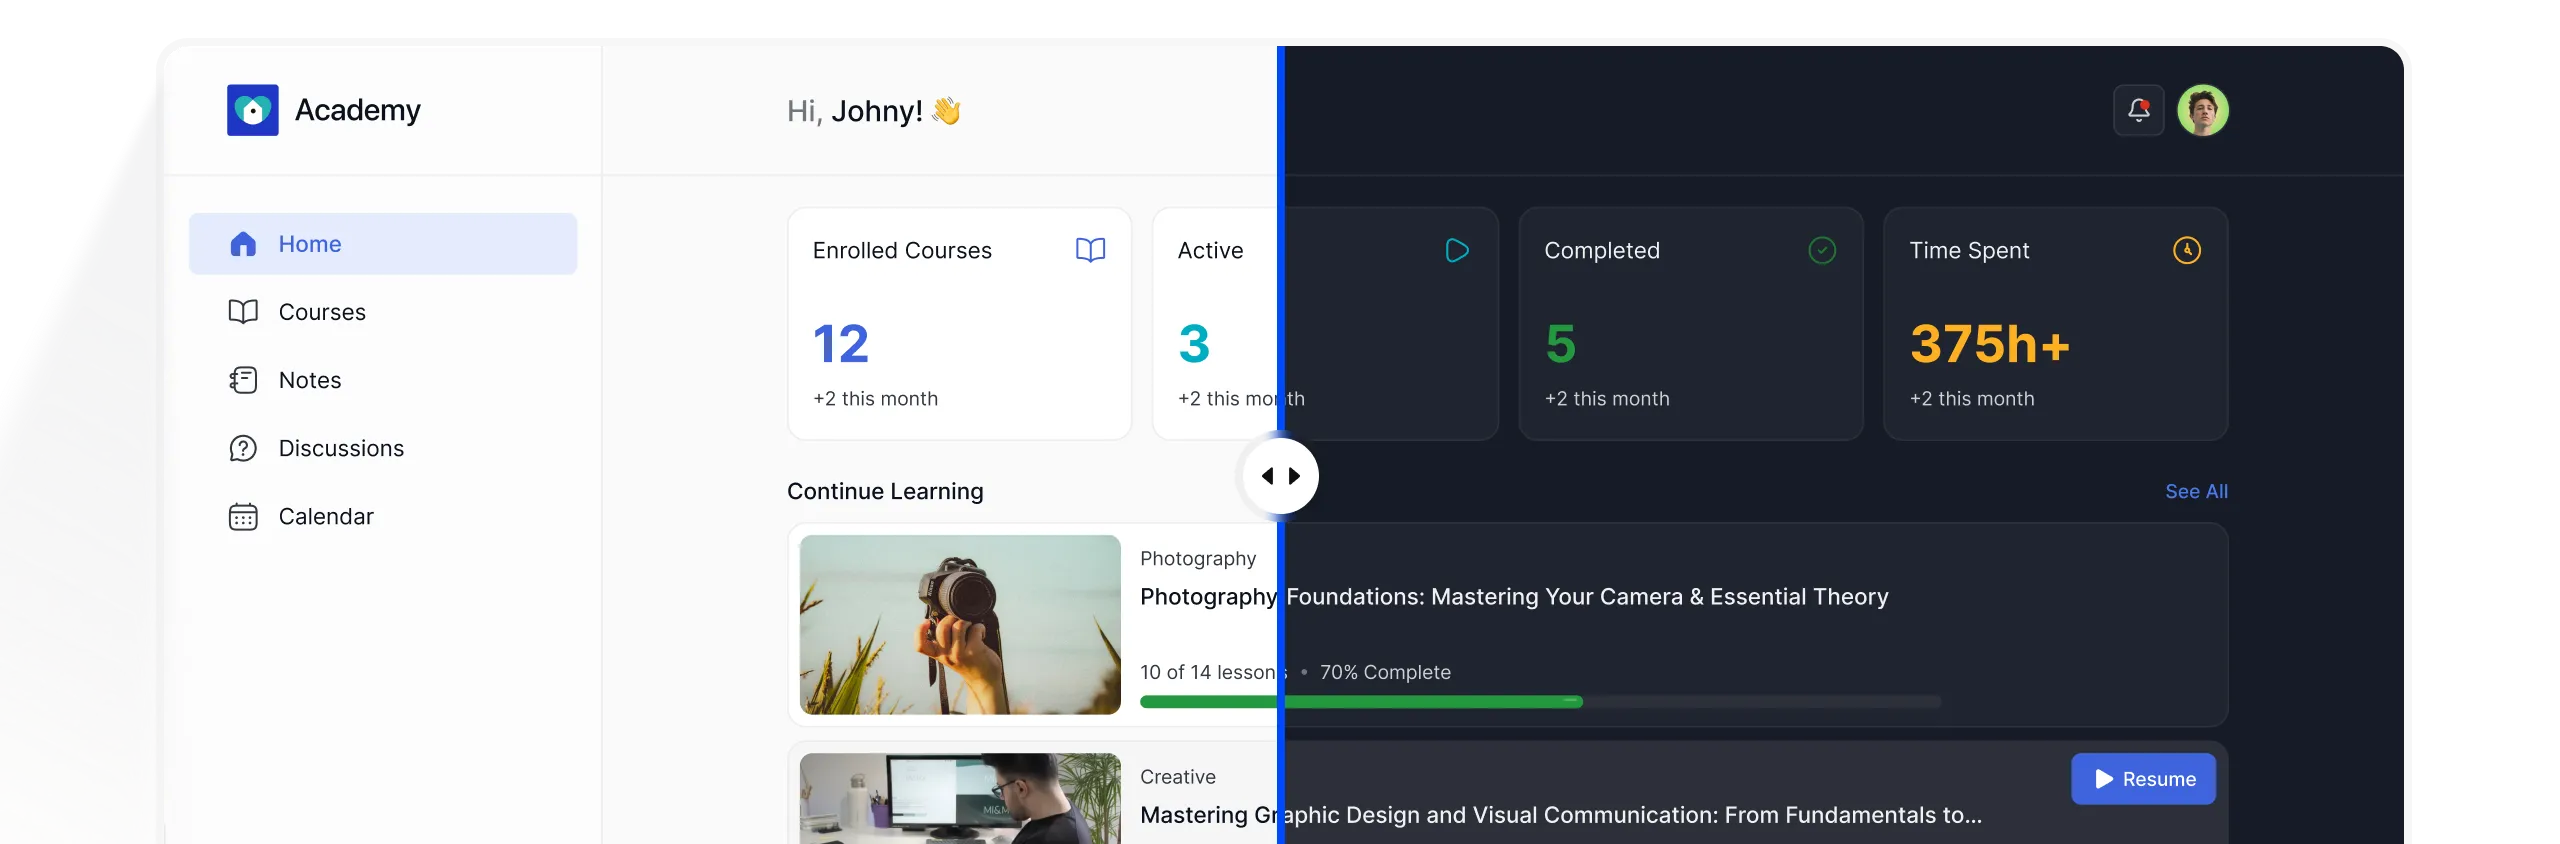
Task: Click the Resume button
Action: [x=2143, y=779]
